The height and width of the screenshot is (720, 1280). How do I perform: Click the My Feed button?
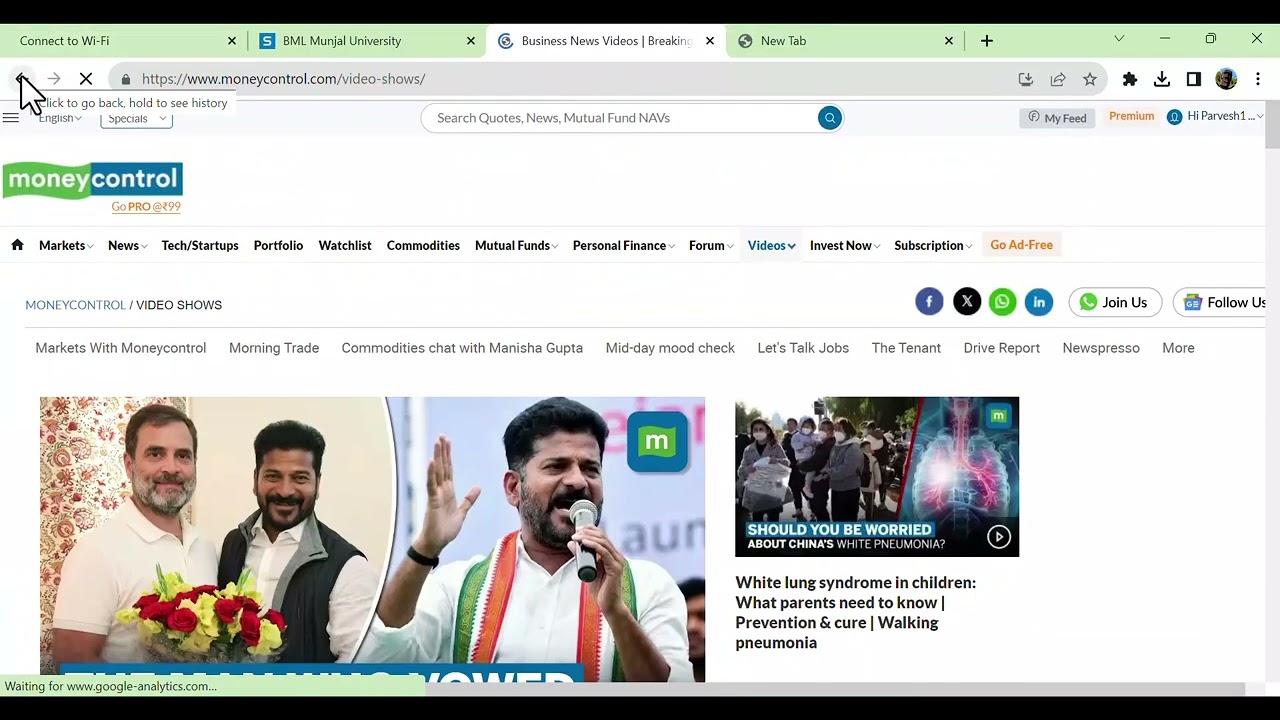(1057, 118)
